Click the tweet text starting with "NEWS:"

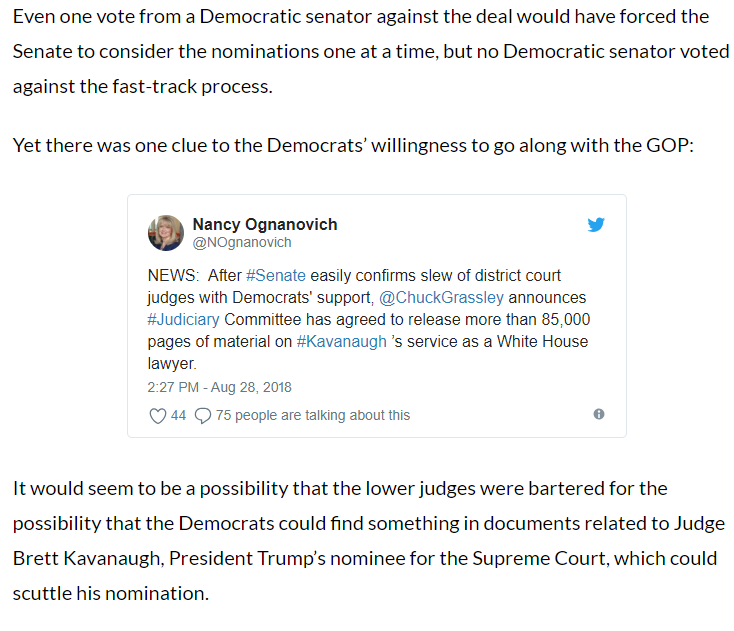[x=368, y=319]
